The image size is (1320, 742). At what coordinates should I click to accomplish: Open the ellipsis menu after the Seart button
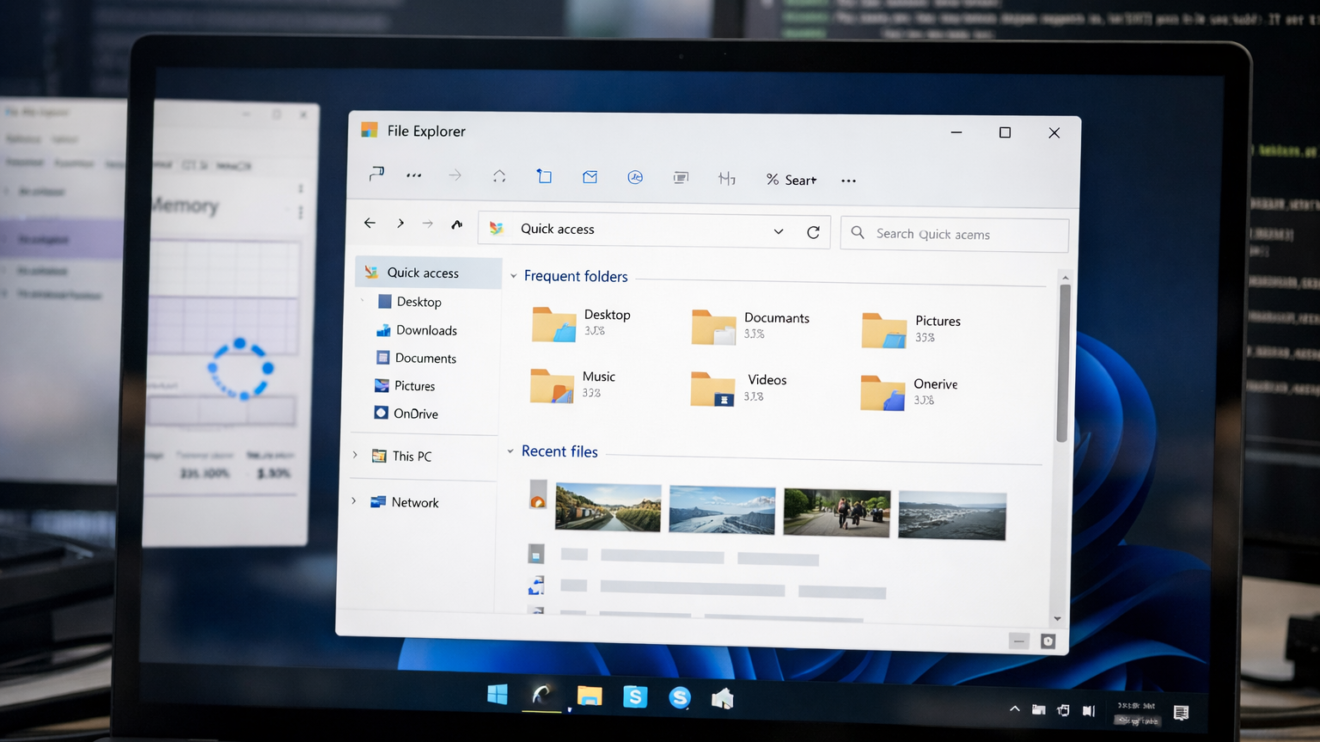[849, 181]
